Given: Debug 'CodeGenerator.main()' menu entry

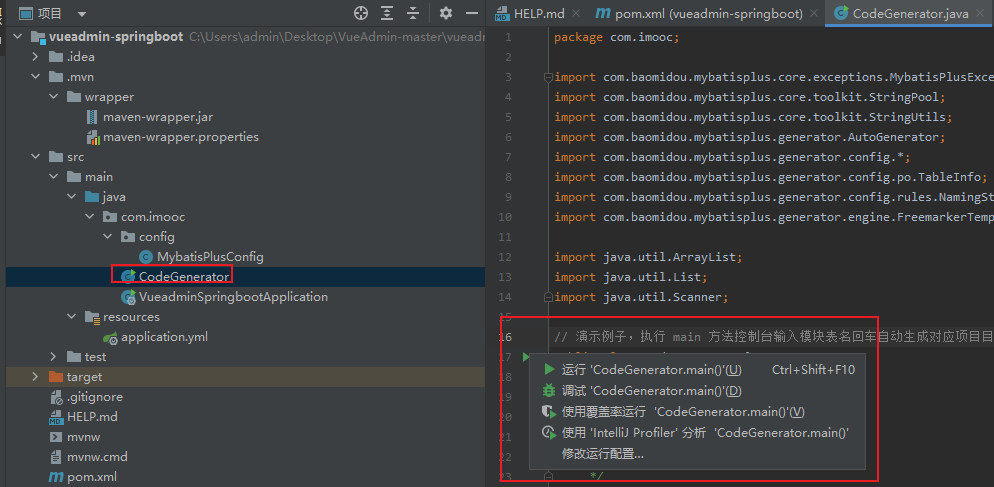Looking at the screenshot, I should tap(697, 391).
